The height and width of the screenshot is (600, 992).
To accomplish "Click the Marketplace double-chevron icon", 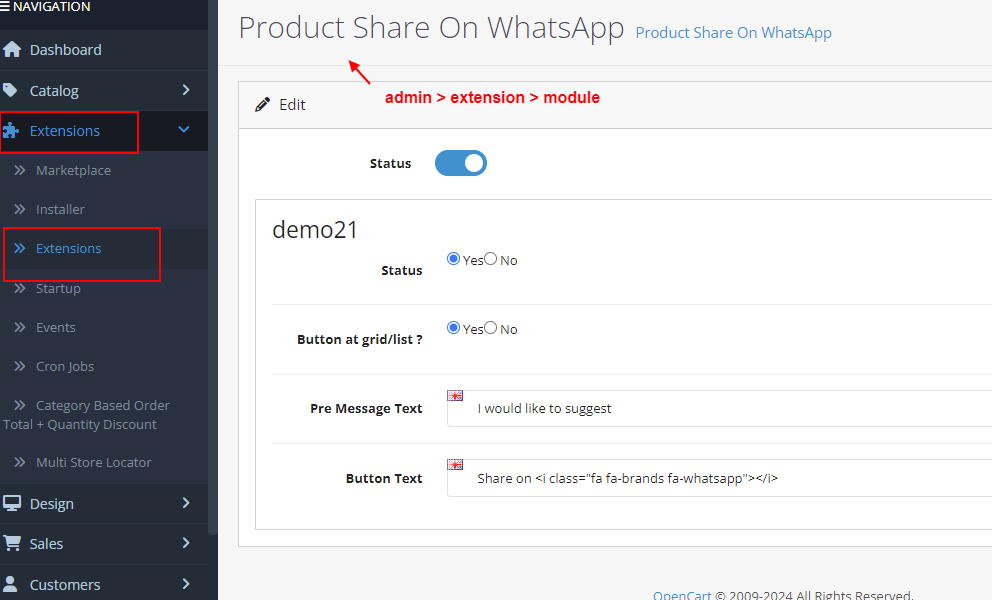I will [20, 170].
